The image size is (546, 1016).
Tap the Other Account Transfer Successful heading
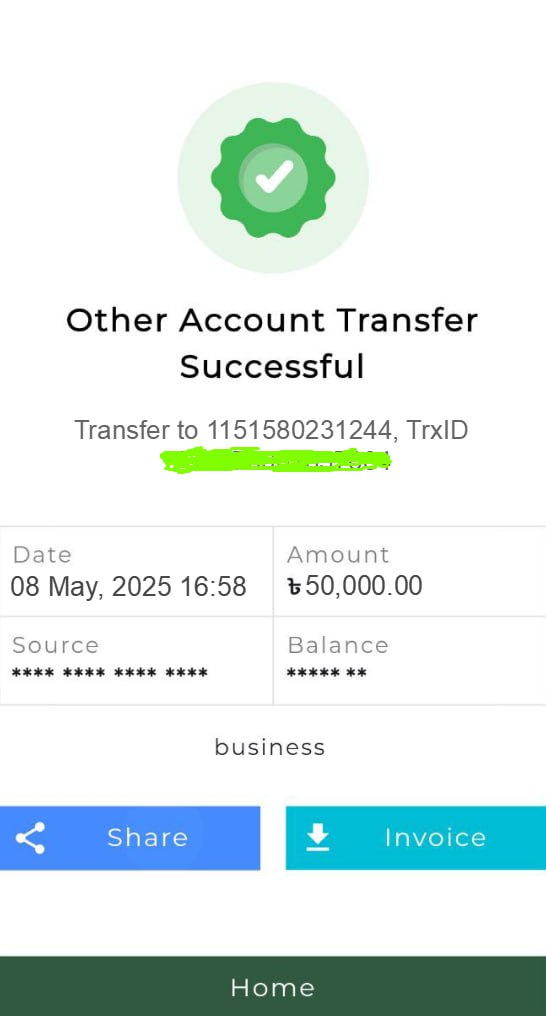click(272, 343)
